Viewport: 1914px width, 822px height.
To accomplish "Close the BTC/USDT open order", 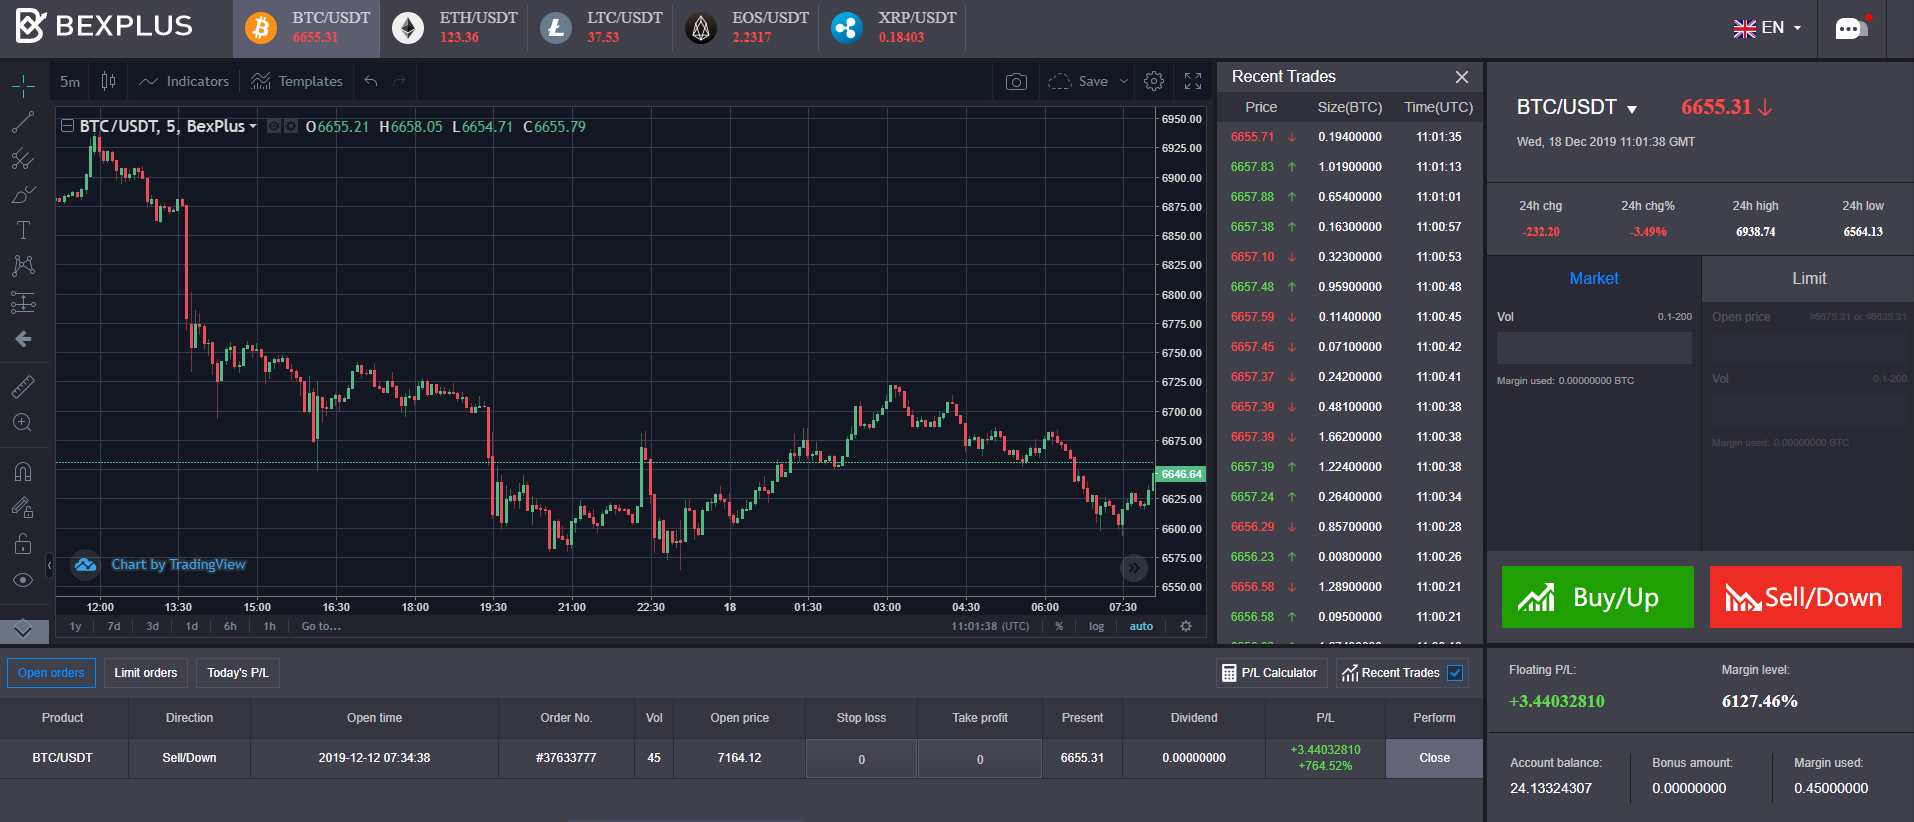I will coord(1434,758).
